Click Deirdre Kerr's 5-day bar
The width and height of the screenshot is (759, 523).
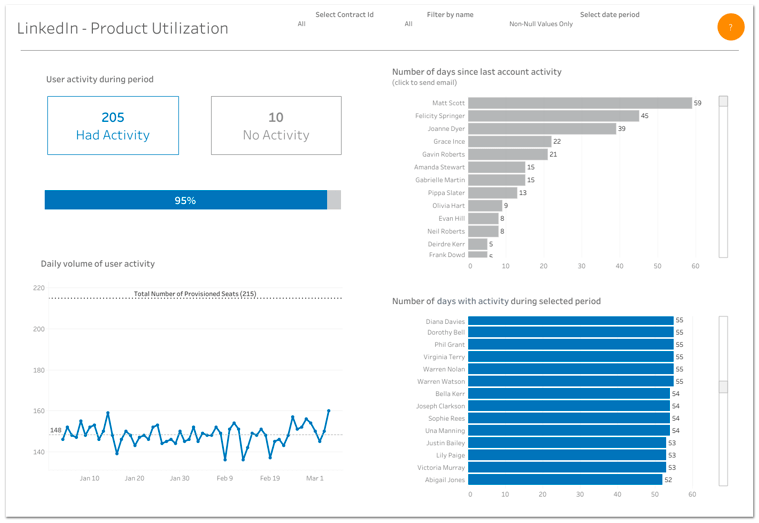(x=478, y=244)
